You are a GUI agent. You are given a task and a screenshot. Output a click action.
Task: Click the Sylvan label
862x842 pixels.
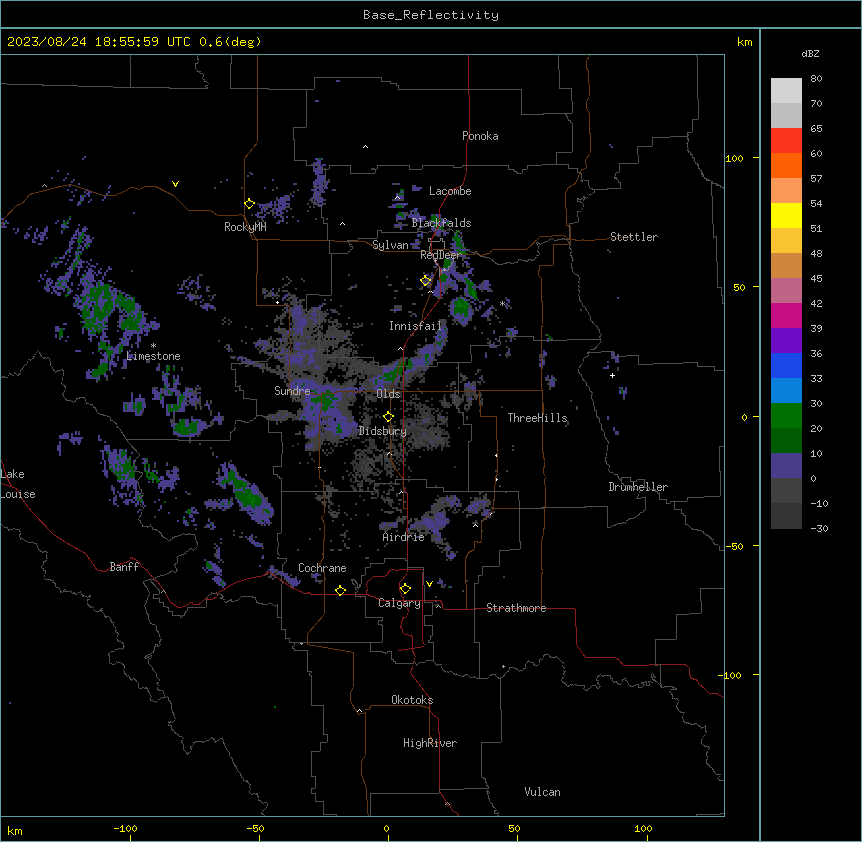coord(390,245)
